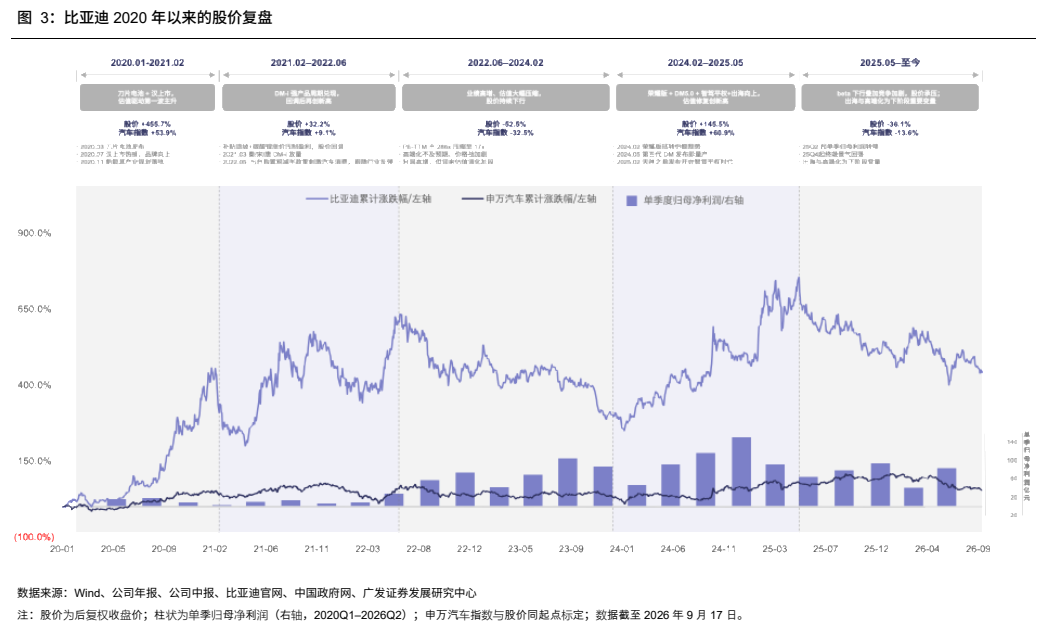Select the period header 2024.02–2025.05

(705, 63)
